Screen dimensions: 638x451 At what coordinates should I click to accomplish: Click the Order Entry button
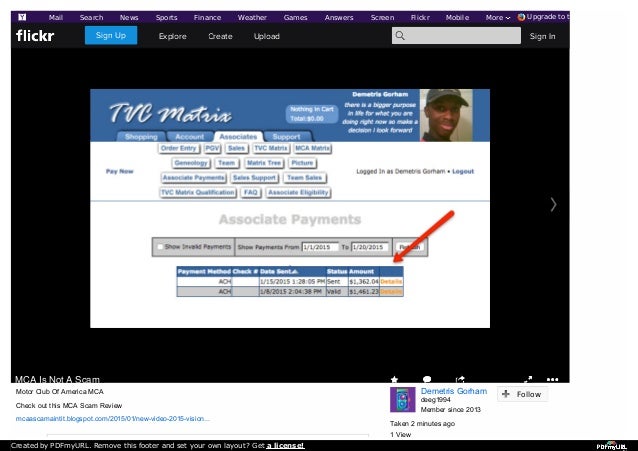pyautogui.click(x=179, y=148)
